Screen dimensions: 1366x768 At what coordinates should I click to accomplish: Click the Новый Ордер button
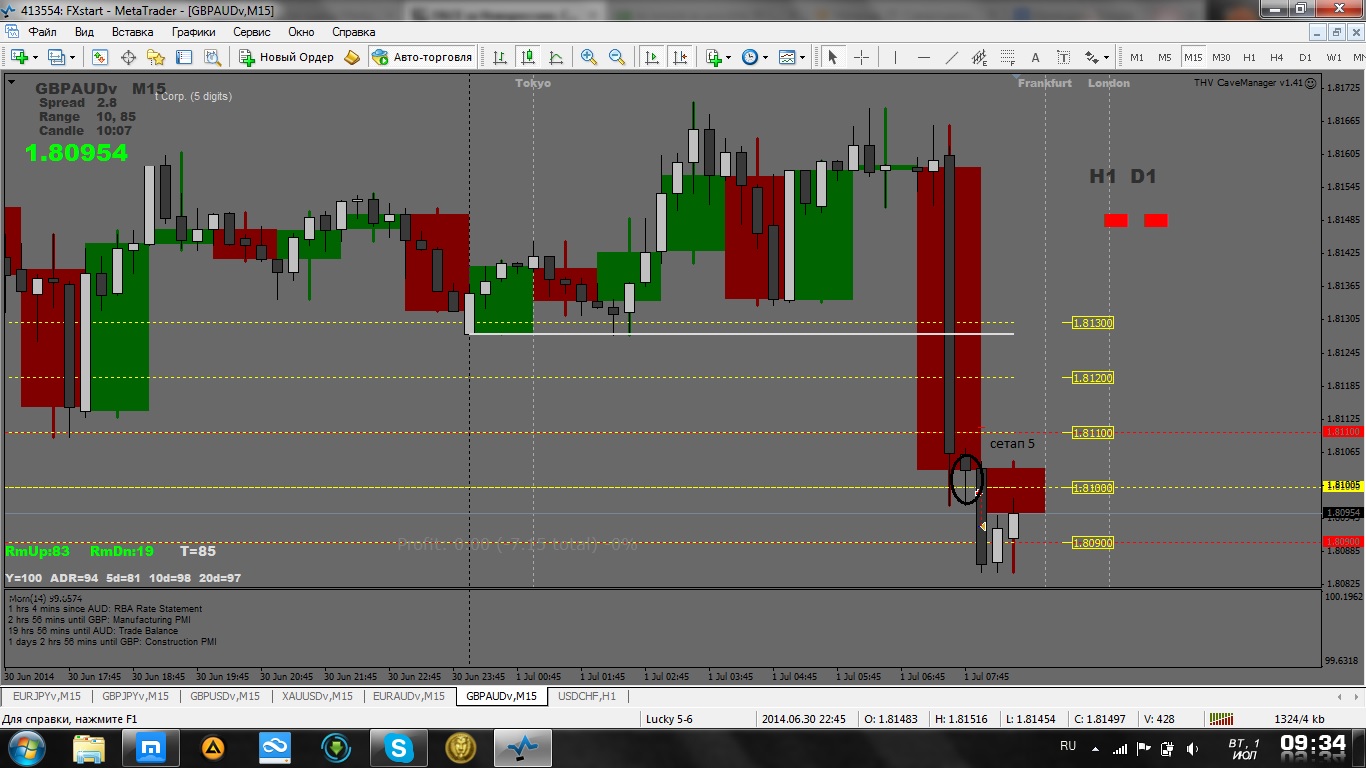tap(287, 57)
